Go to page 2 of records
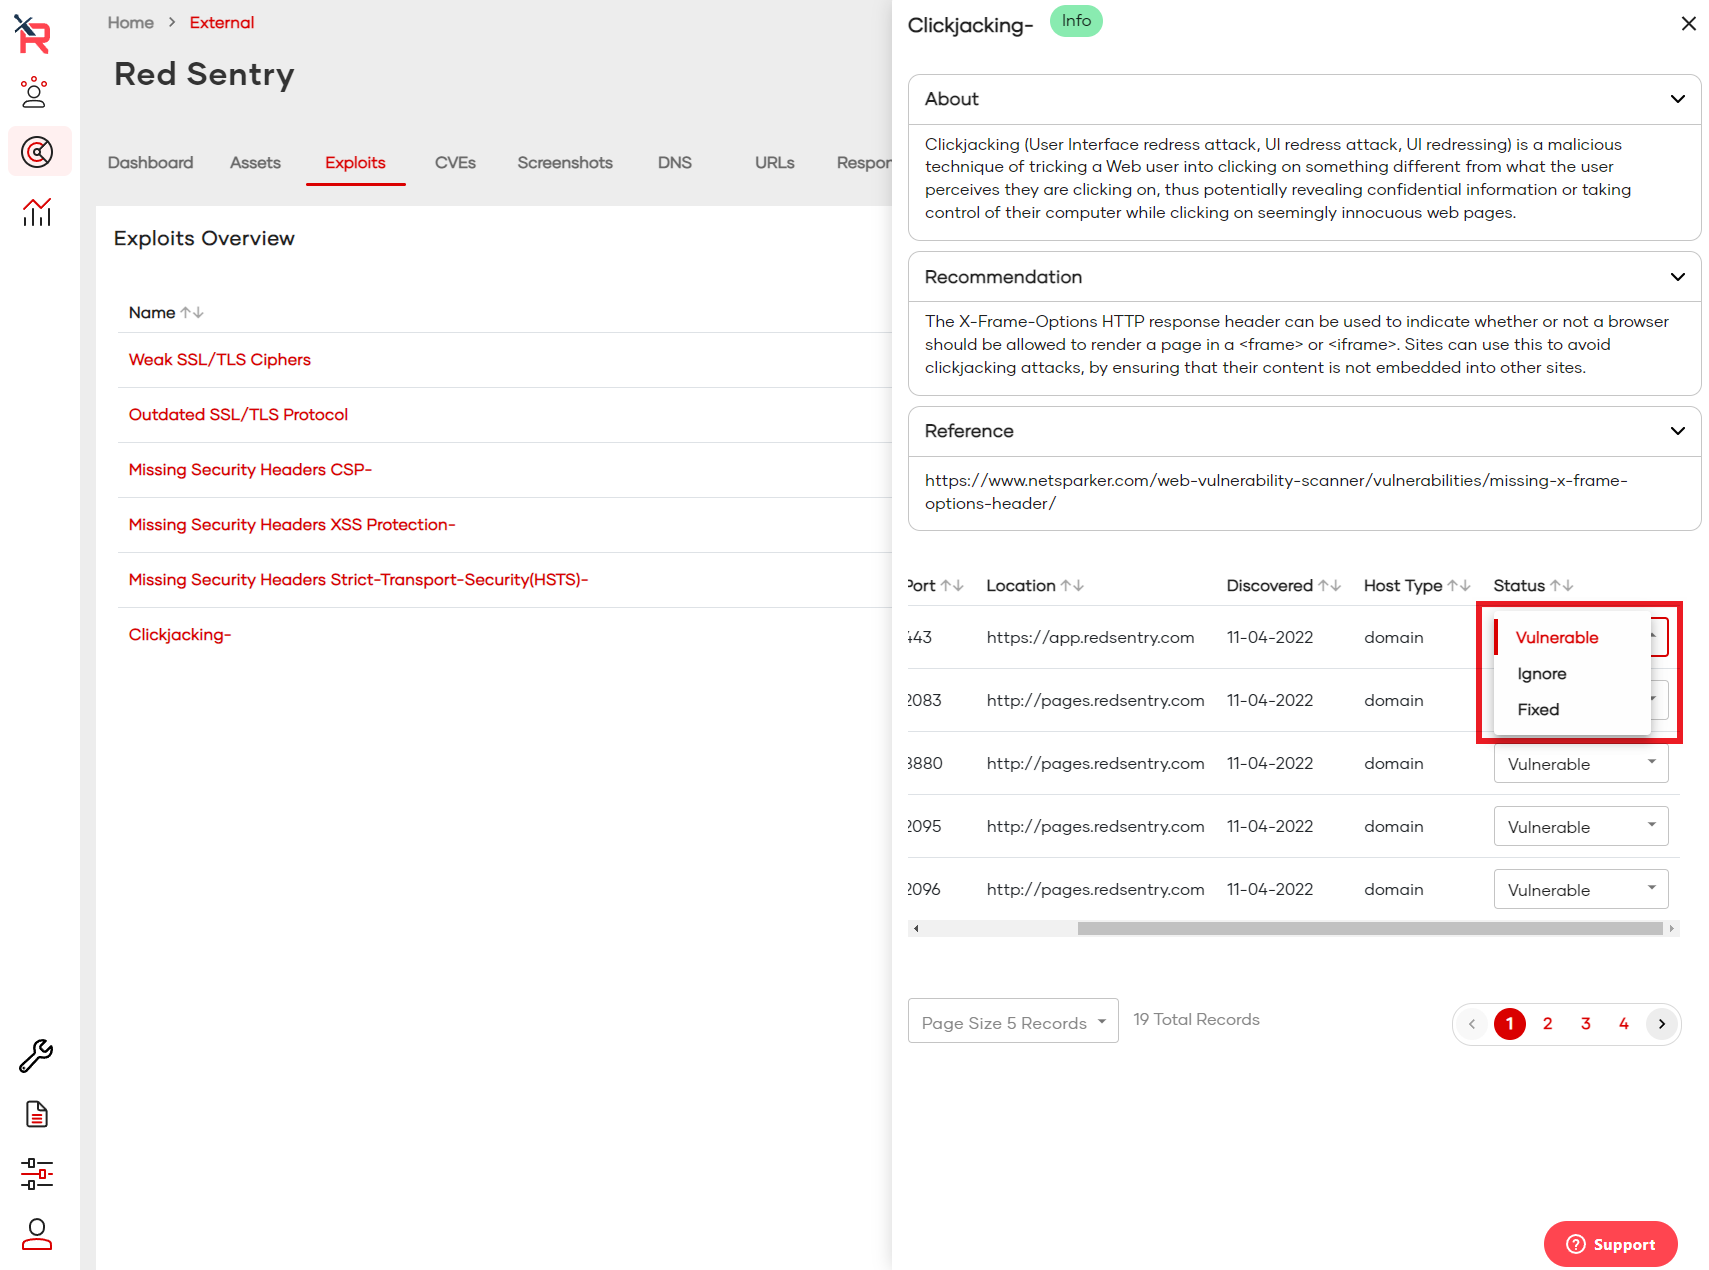 [1548, 1024]
